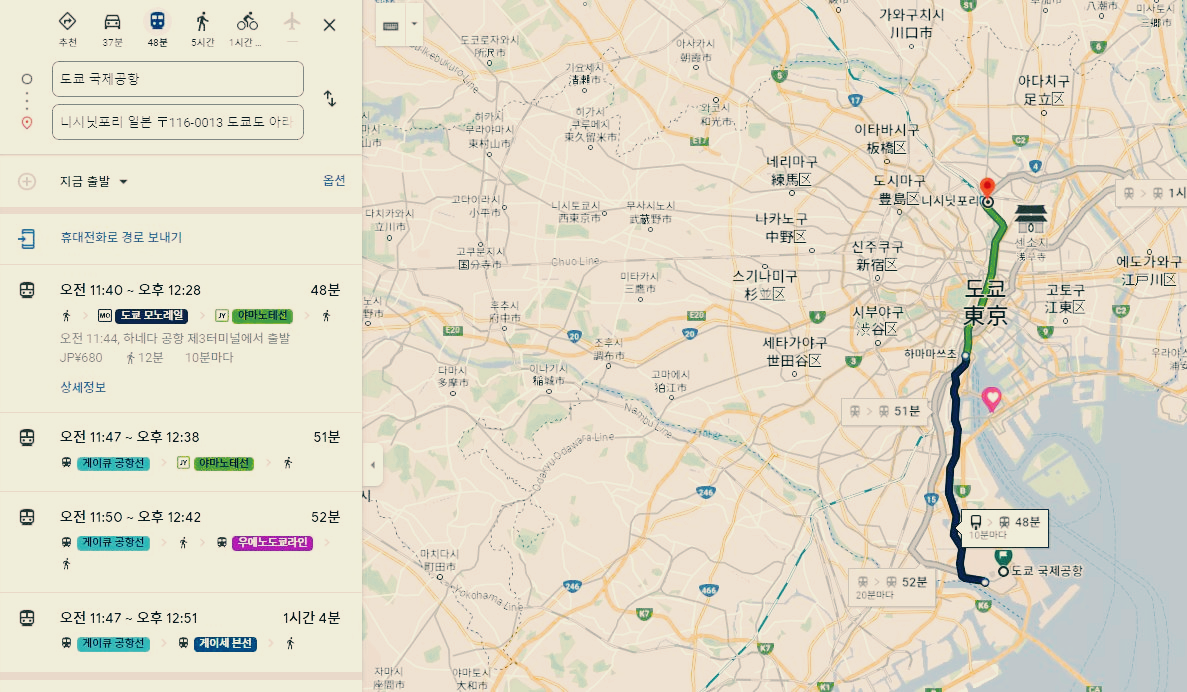Choose cycling mode (1시간)

click(x=247, y=29)
